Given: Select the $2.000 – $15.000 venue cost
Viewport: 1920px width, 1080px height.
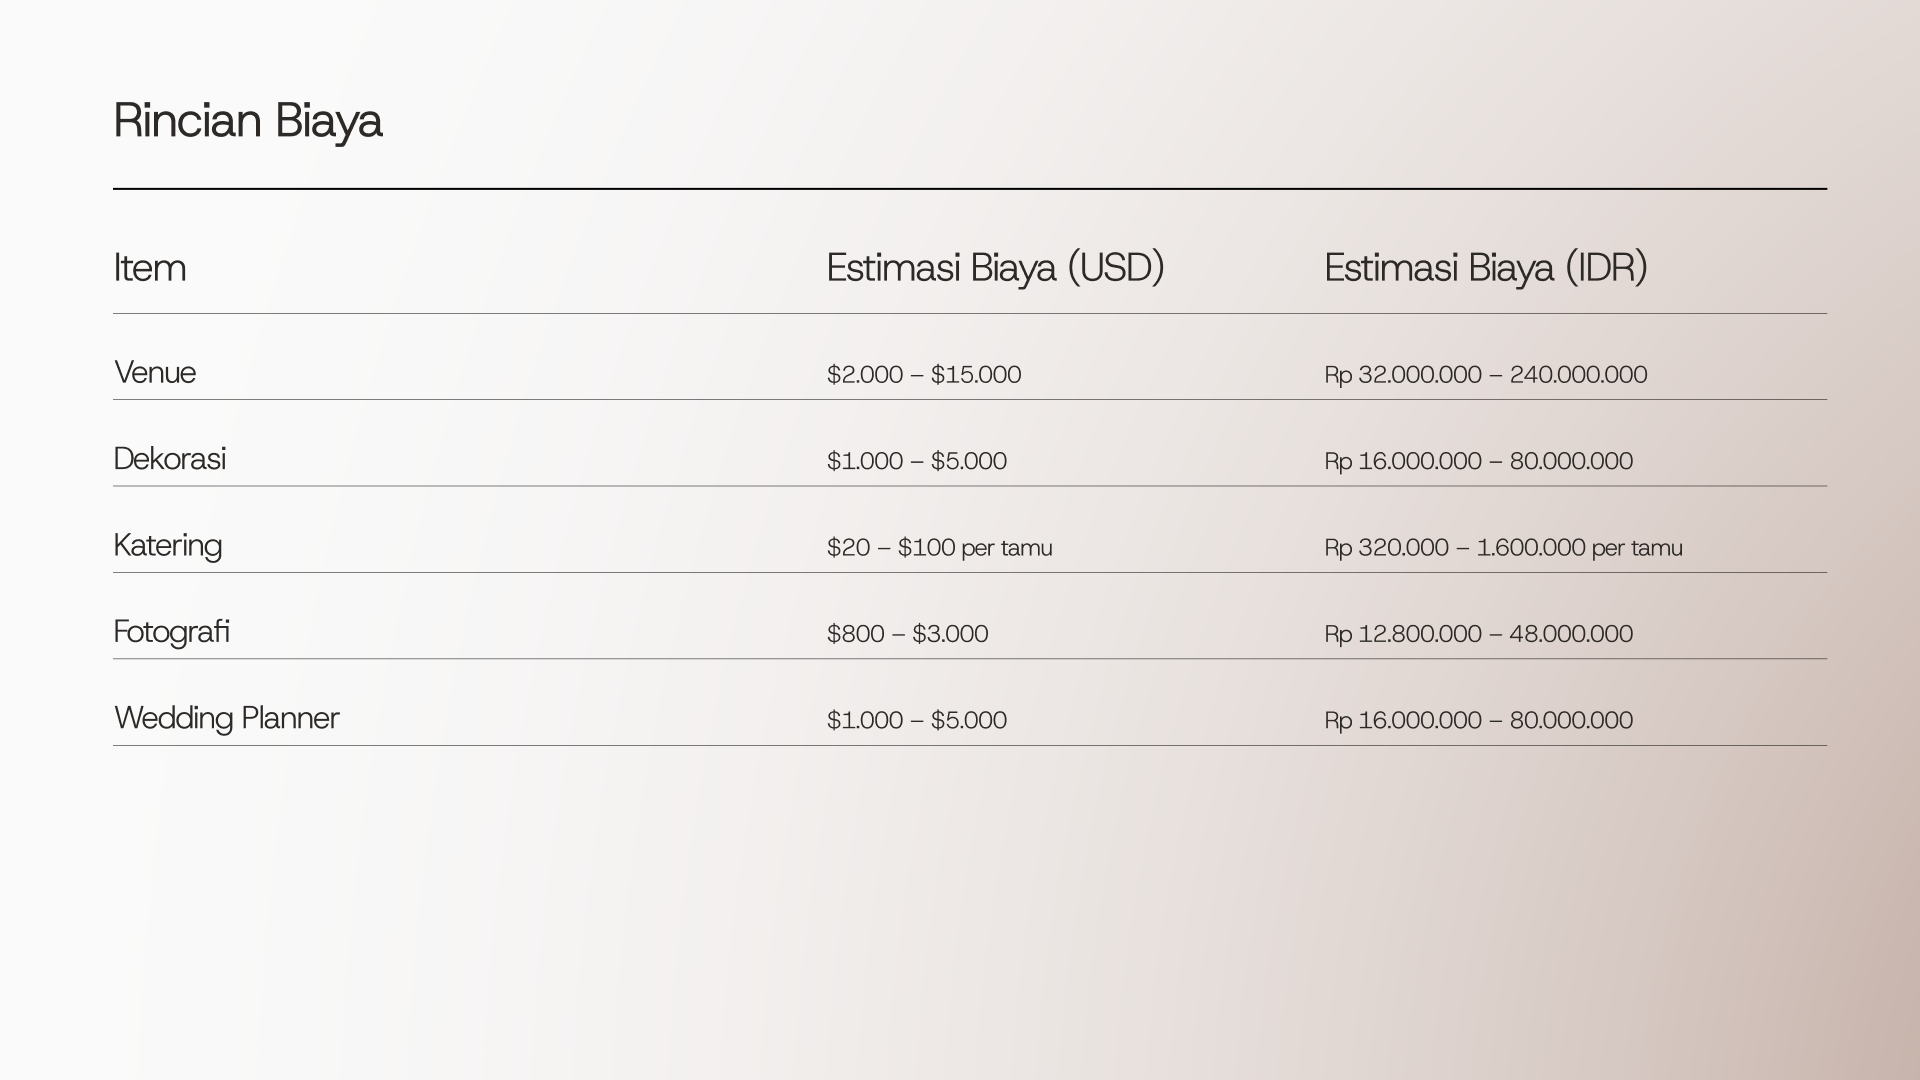Looking at the screenshot, I should [924, 375].
